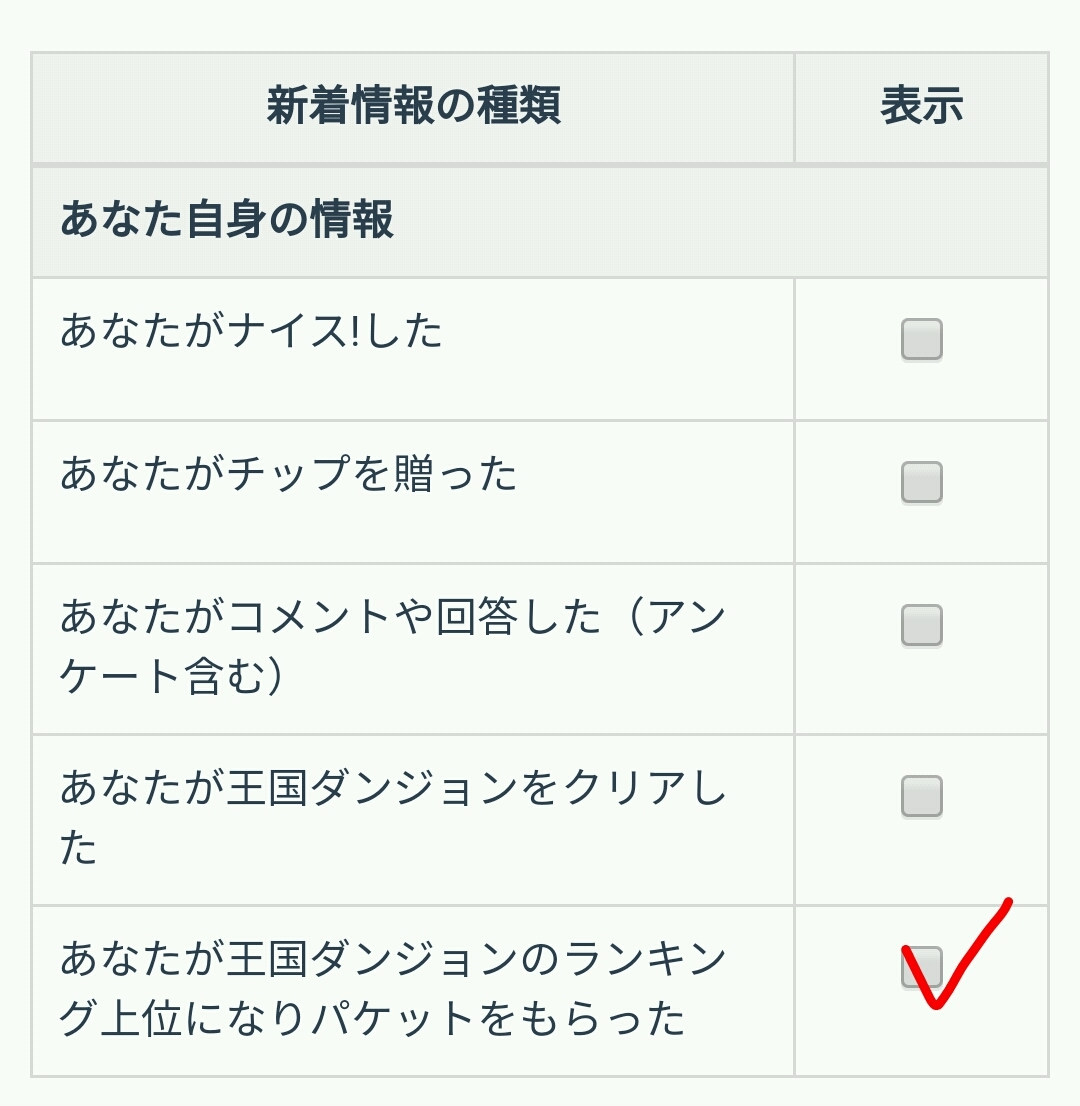
Task: Check the 'あなたがナイス!した' display checkbox
Action: point(921,340)
